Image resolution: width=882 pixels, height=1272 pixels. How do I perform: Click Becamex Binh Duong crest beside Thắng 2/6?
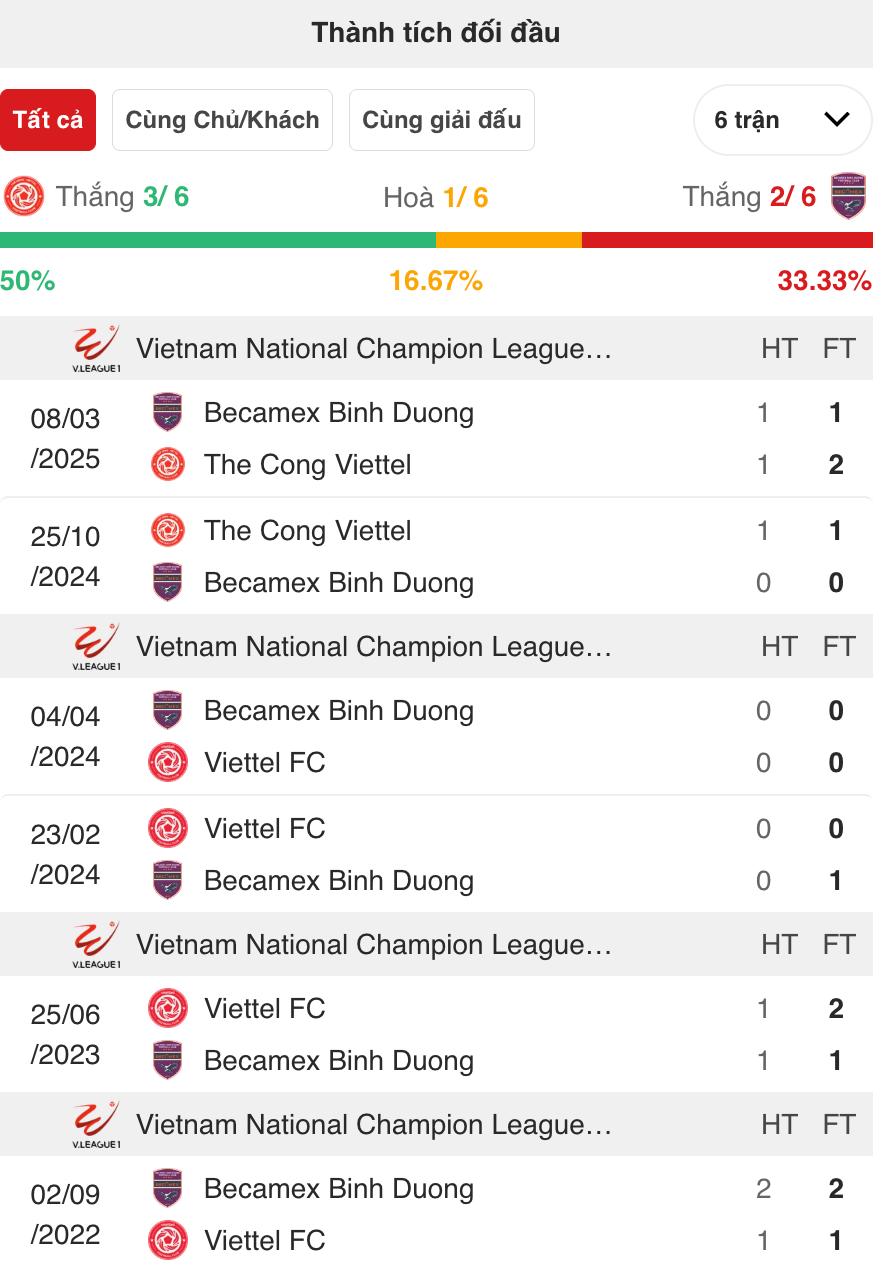point(848,196)
